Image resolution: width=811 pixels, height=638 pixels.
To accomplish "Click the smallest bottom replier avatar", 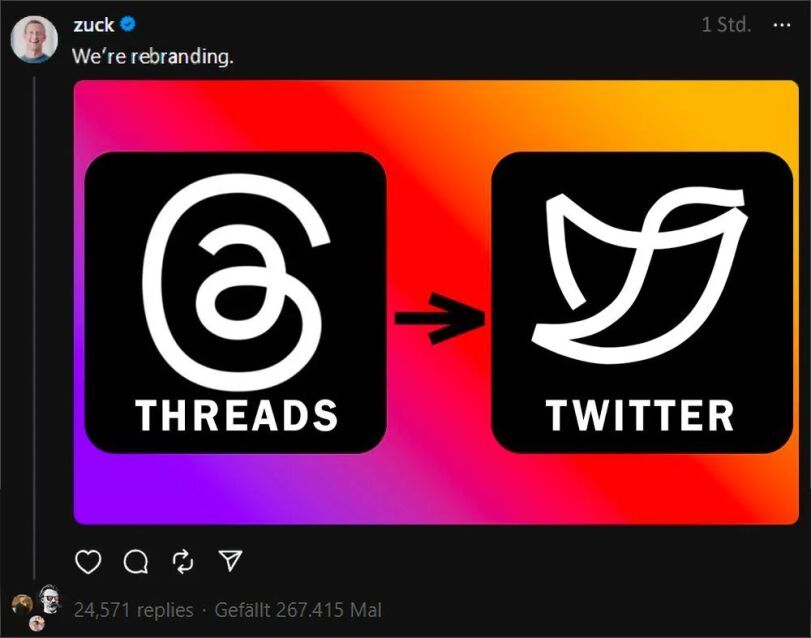I will [x=36, y=624].
